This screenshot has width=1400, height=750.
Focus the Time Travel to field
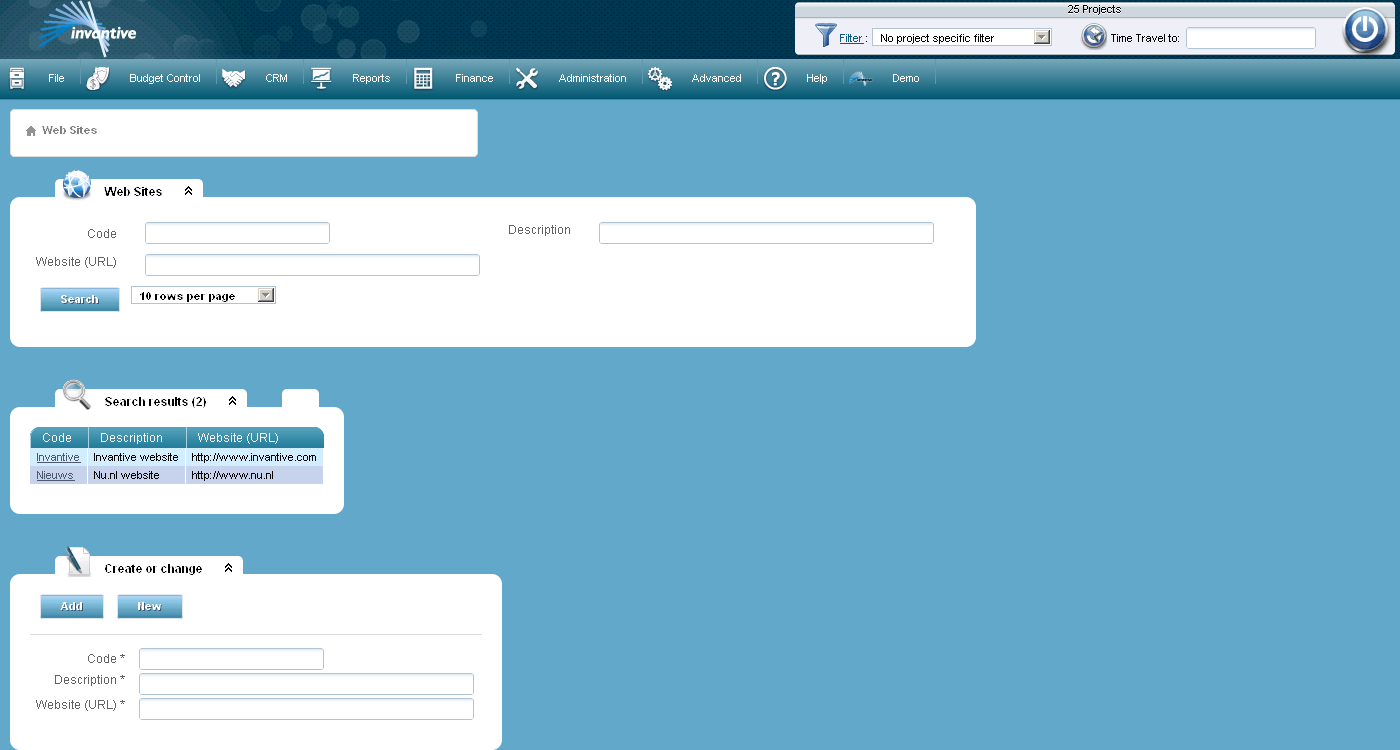(x=1251, y=38)
